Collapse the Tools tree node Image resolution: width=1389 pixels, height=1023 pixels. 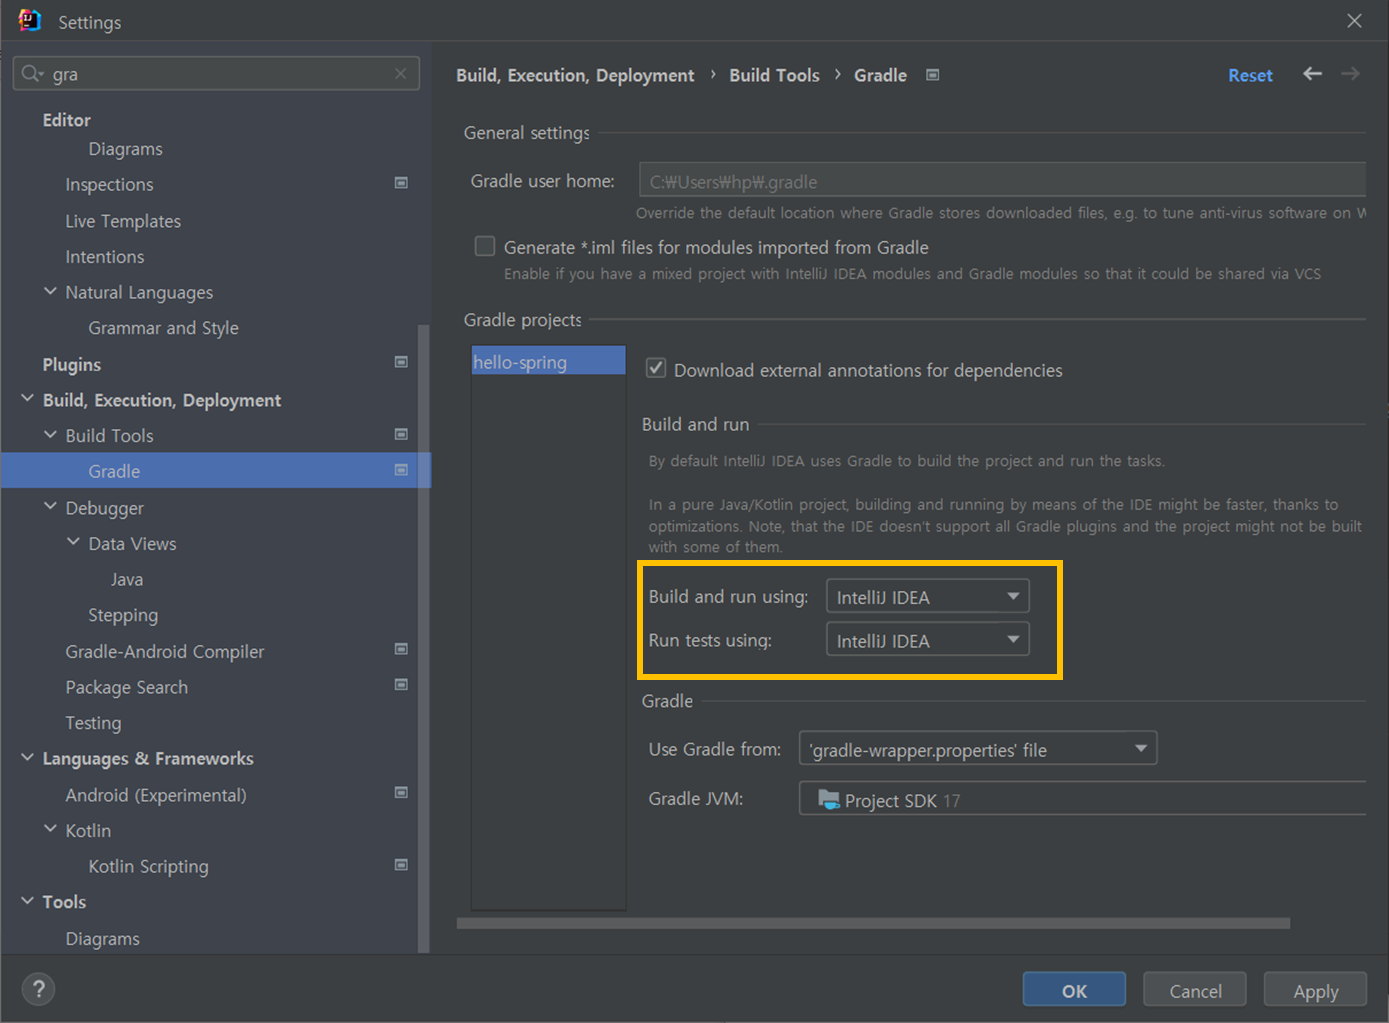(x=27, y=900)
